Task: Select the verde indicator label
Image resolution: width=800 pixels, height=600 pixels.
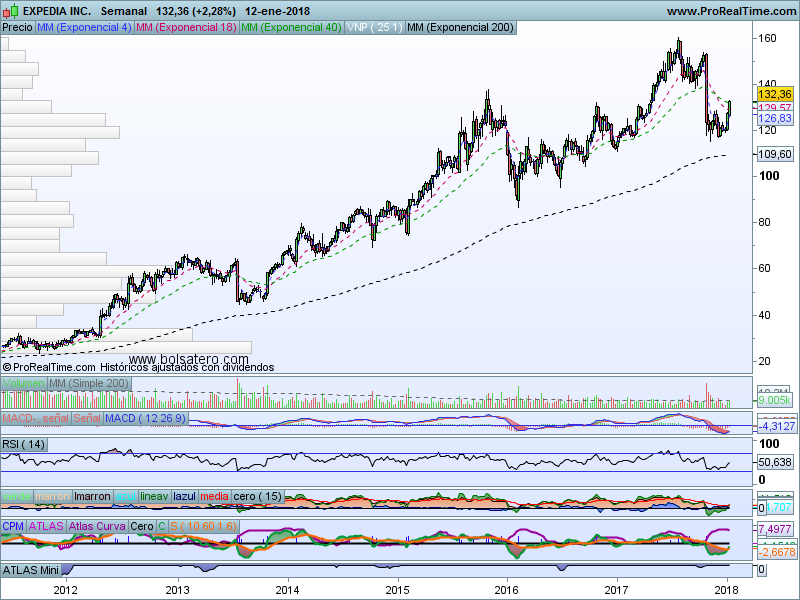Action: tap(17, 496)
